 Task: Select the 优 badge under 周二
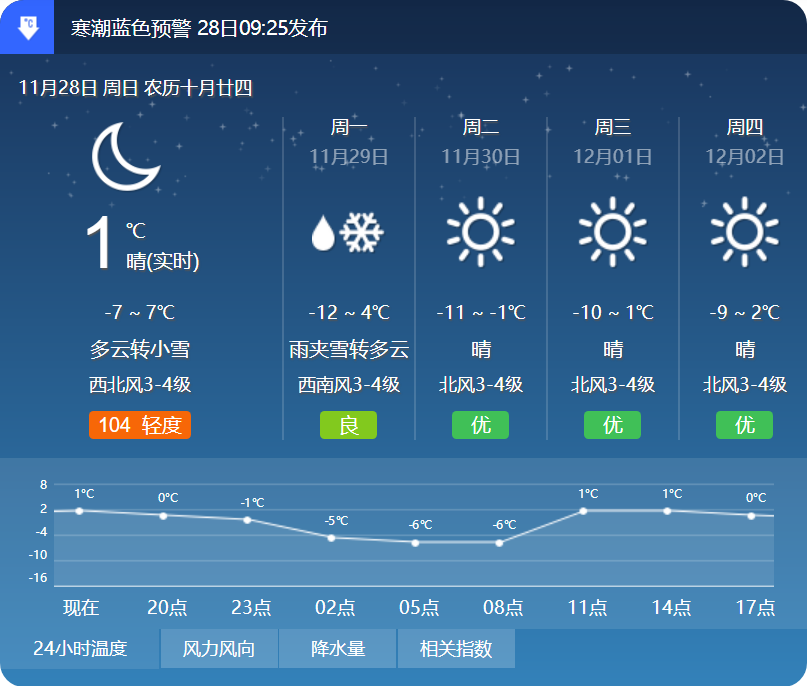[481, 425]
